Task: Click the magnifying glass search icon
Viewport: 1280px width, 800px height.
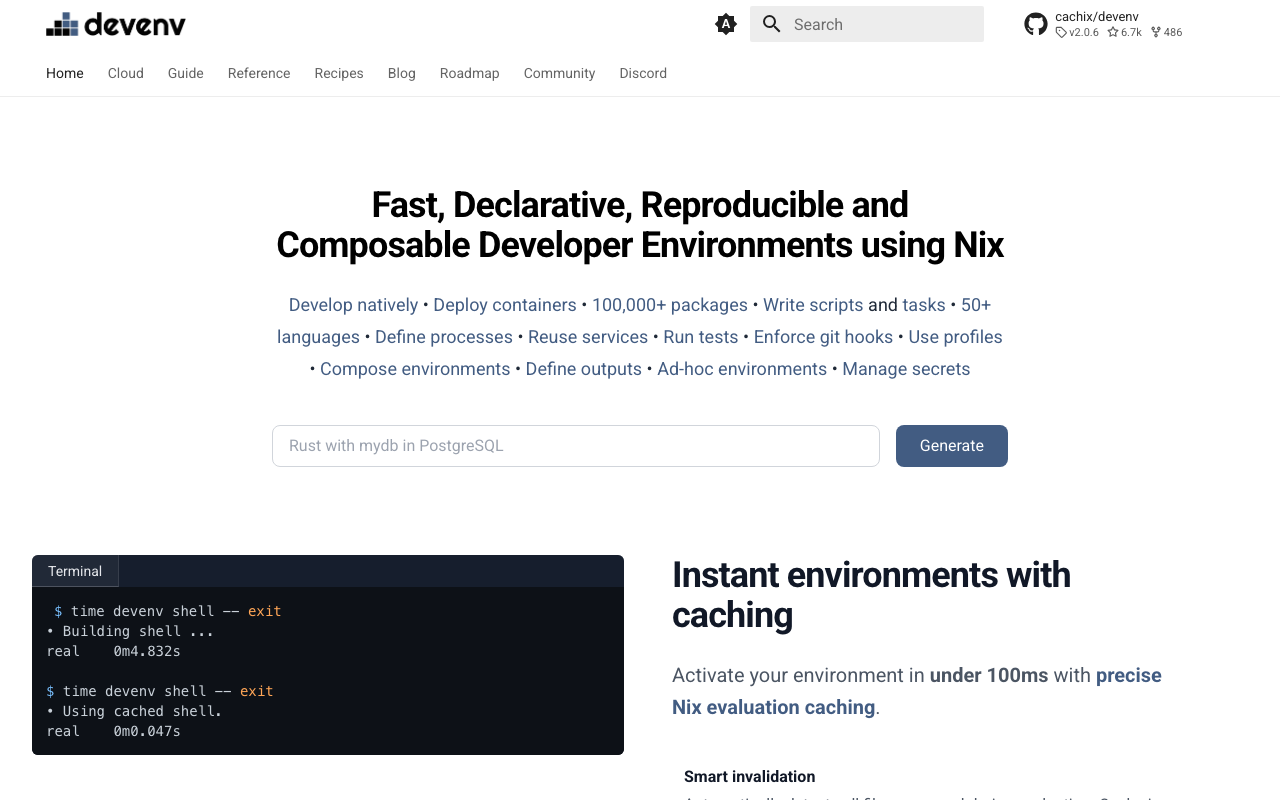Action: (771, 24)
